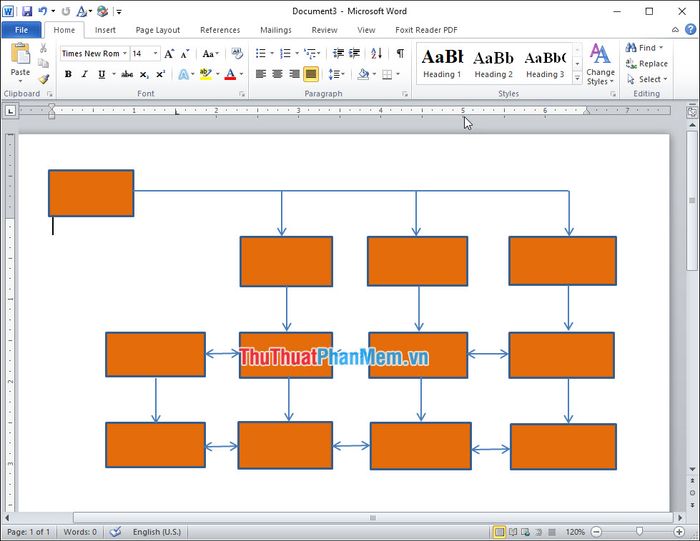Toggle Bold formatting

[x=68, y=74]
